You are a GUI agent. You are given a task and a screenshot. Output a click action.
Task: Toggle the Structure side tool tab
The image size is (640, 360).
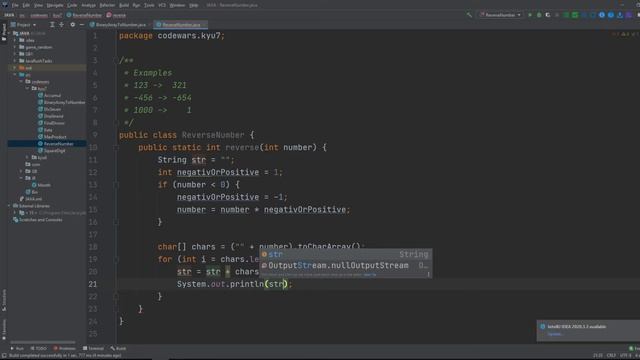[x=4, y=300]
